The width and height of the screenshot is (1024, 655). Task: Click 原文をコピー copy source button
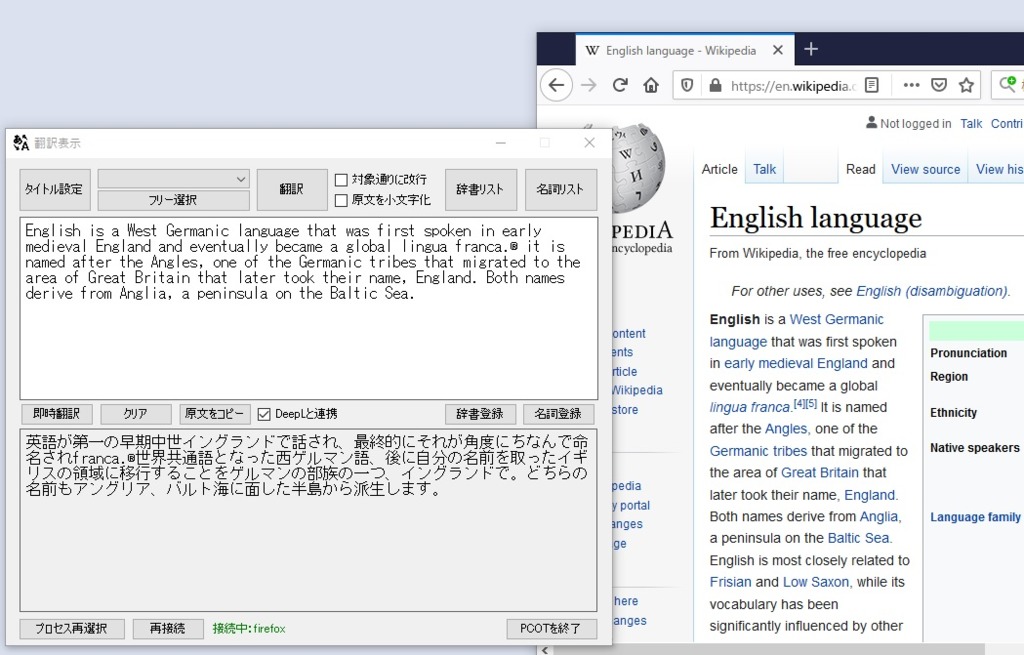(x=214, y=414)
